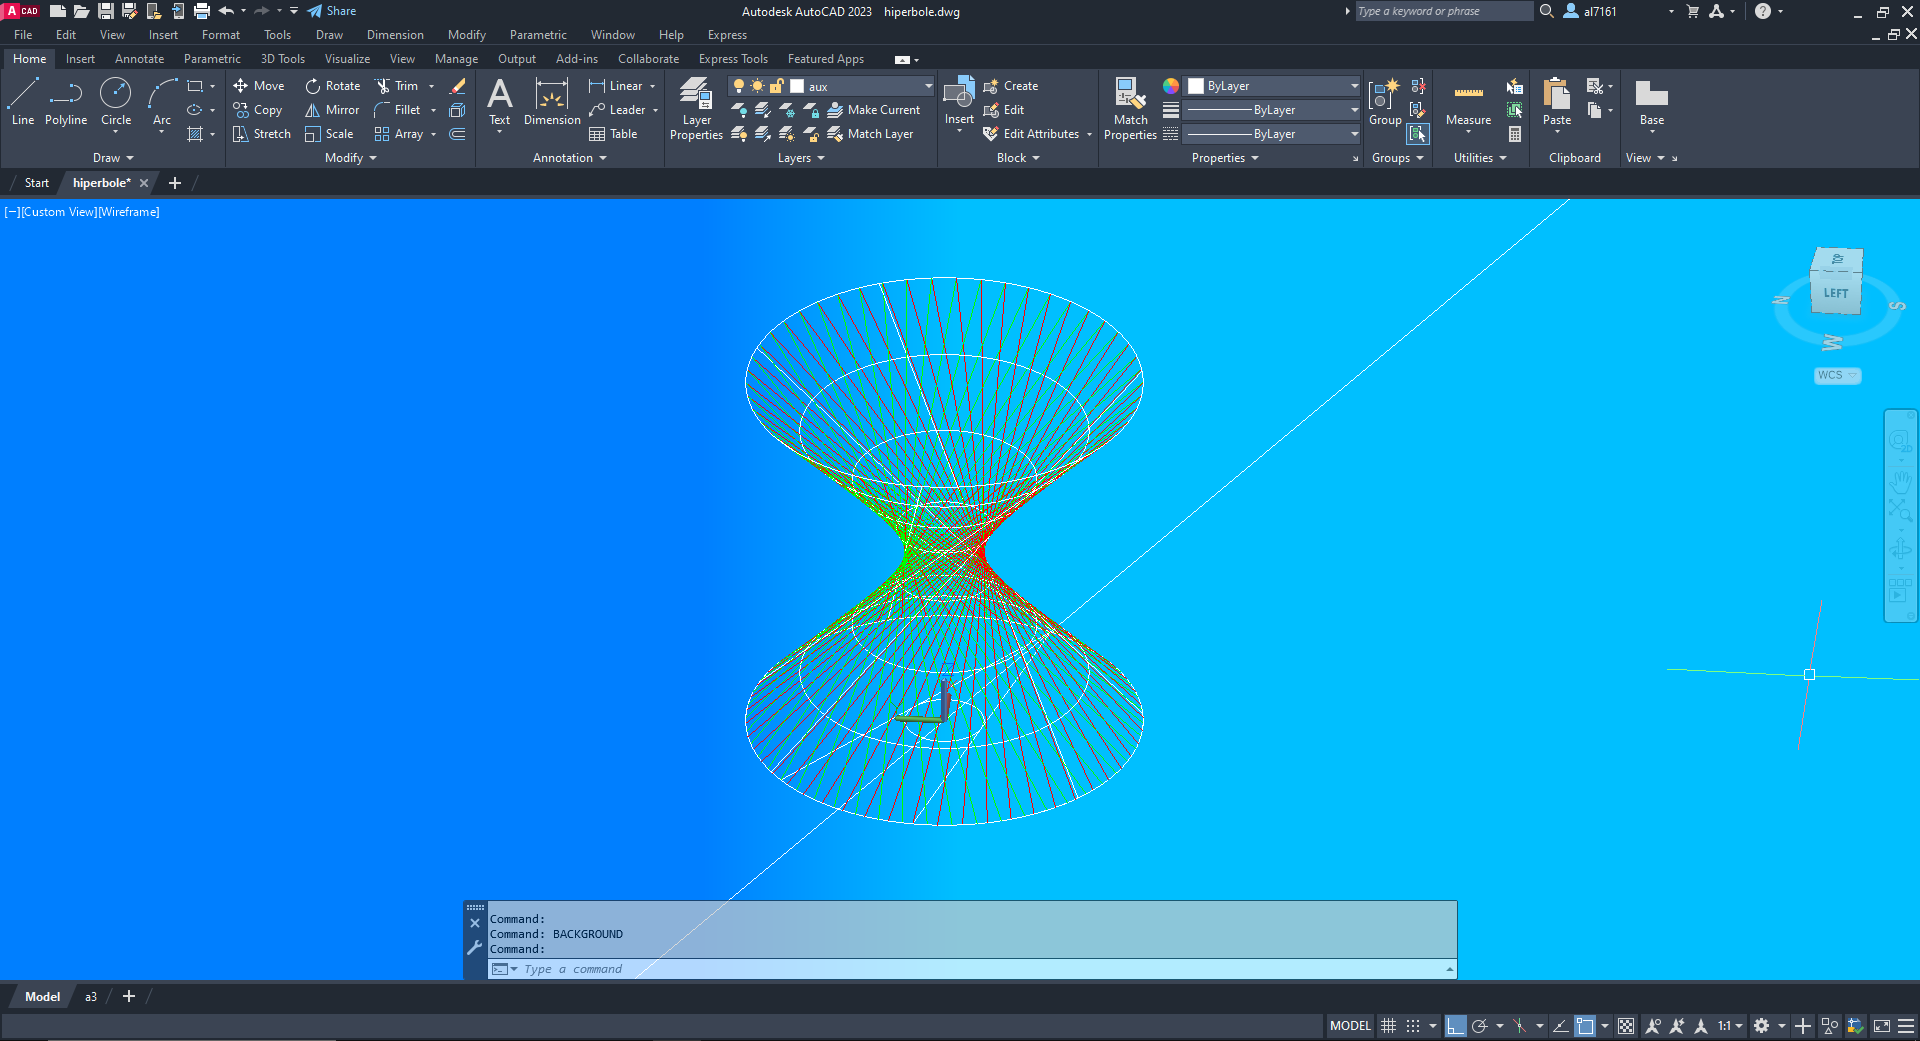Click the Rotate tool

pyautogui.click(x=333, y=86)
